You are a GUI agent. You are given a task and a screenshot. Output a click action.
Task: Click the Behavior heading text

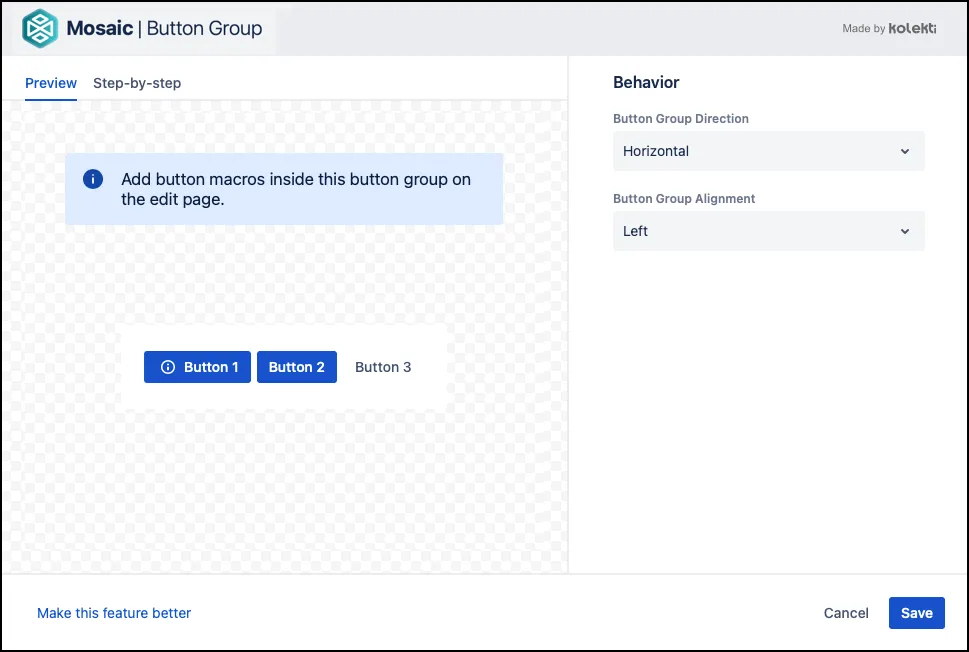[646, 82]
